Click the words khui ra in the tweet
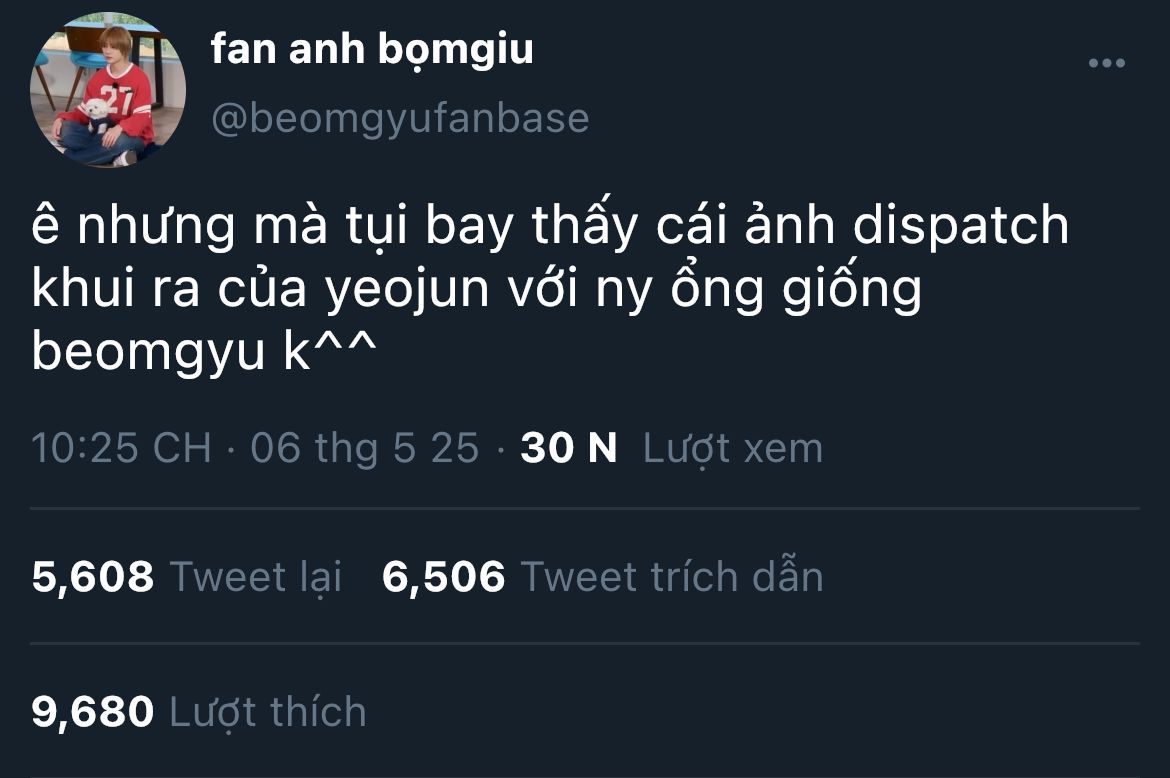Image resolution: width=1170 pixels, height=778 pixels. point(116,288)
